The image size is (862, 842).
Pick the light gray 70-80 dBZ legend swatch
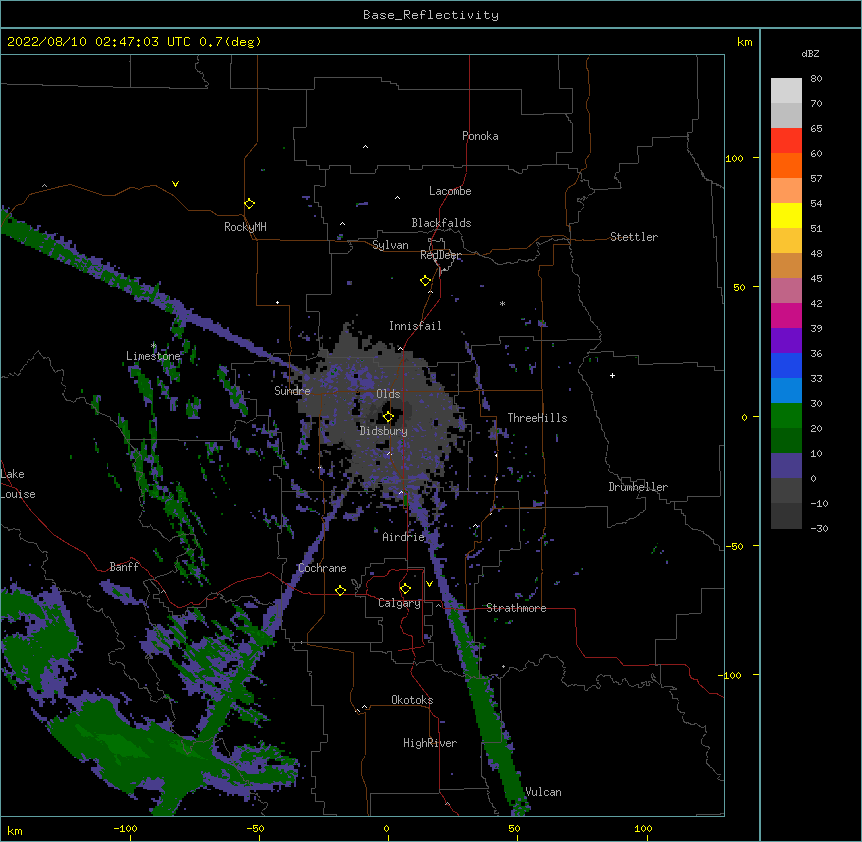coord(786,91)
